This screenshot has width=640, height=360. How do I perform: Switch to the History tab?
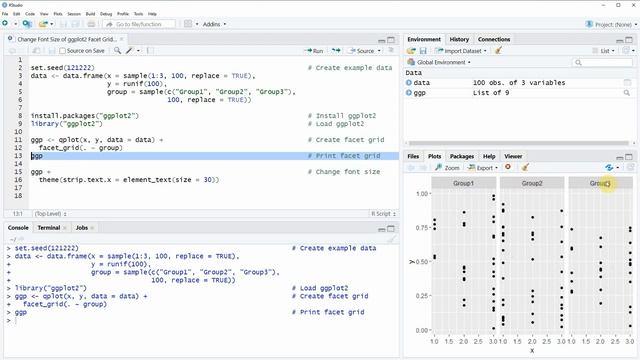click(x=459, y=39)
